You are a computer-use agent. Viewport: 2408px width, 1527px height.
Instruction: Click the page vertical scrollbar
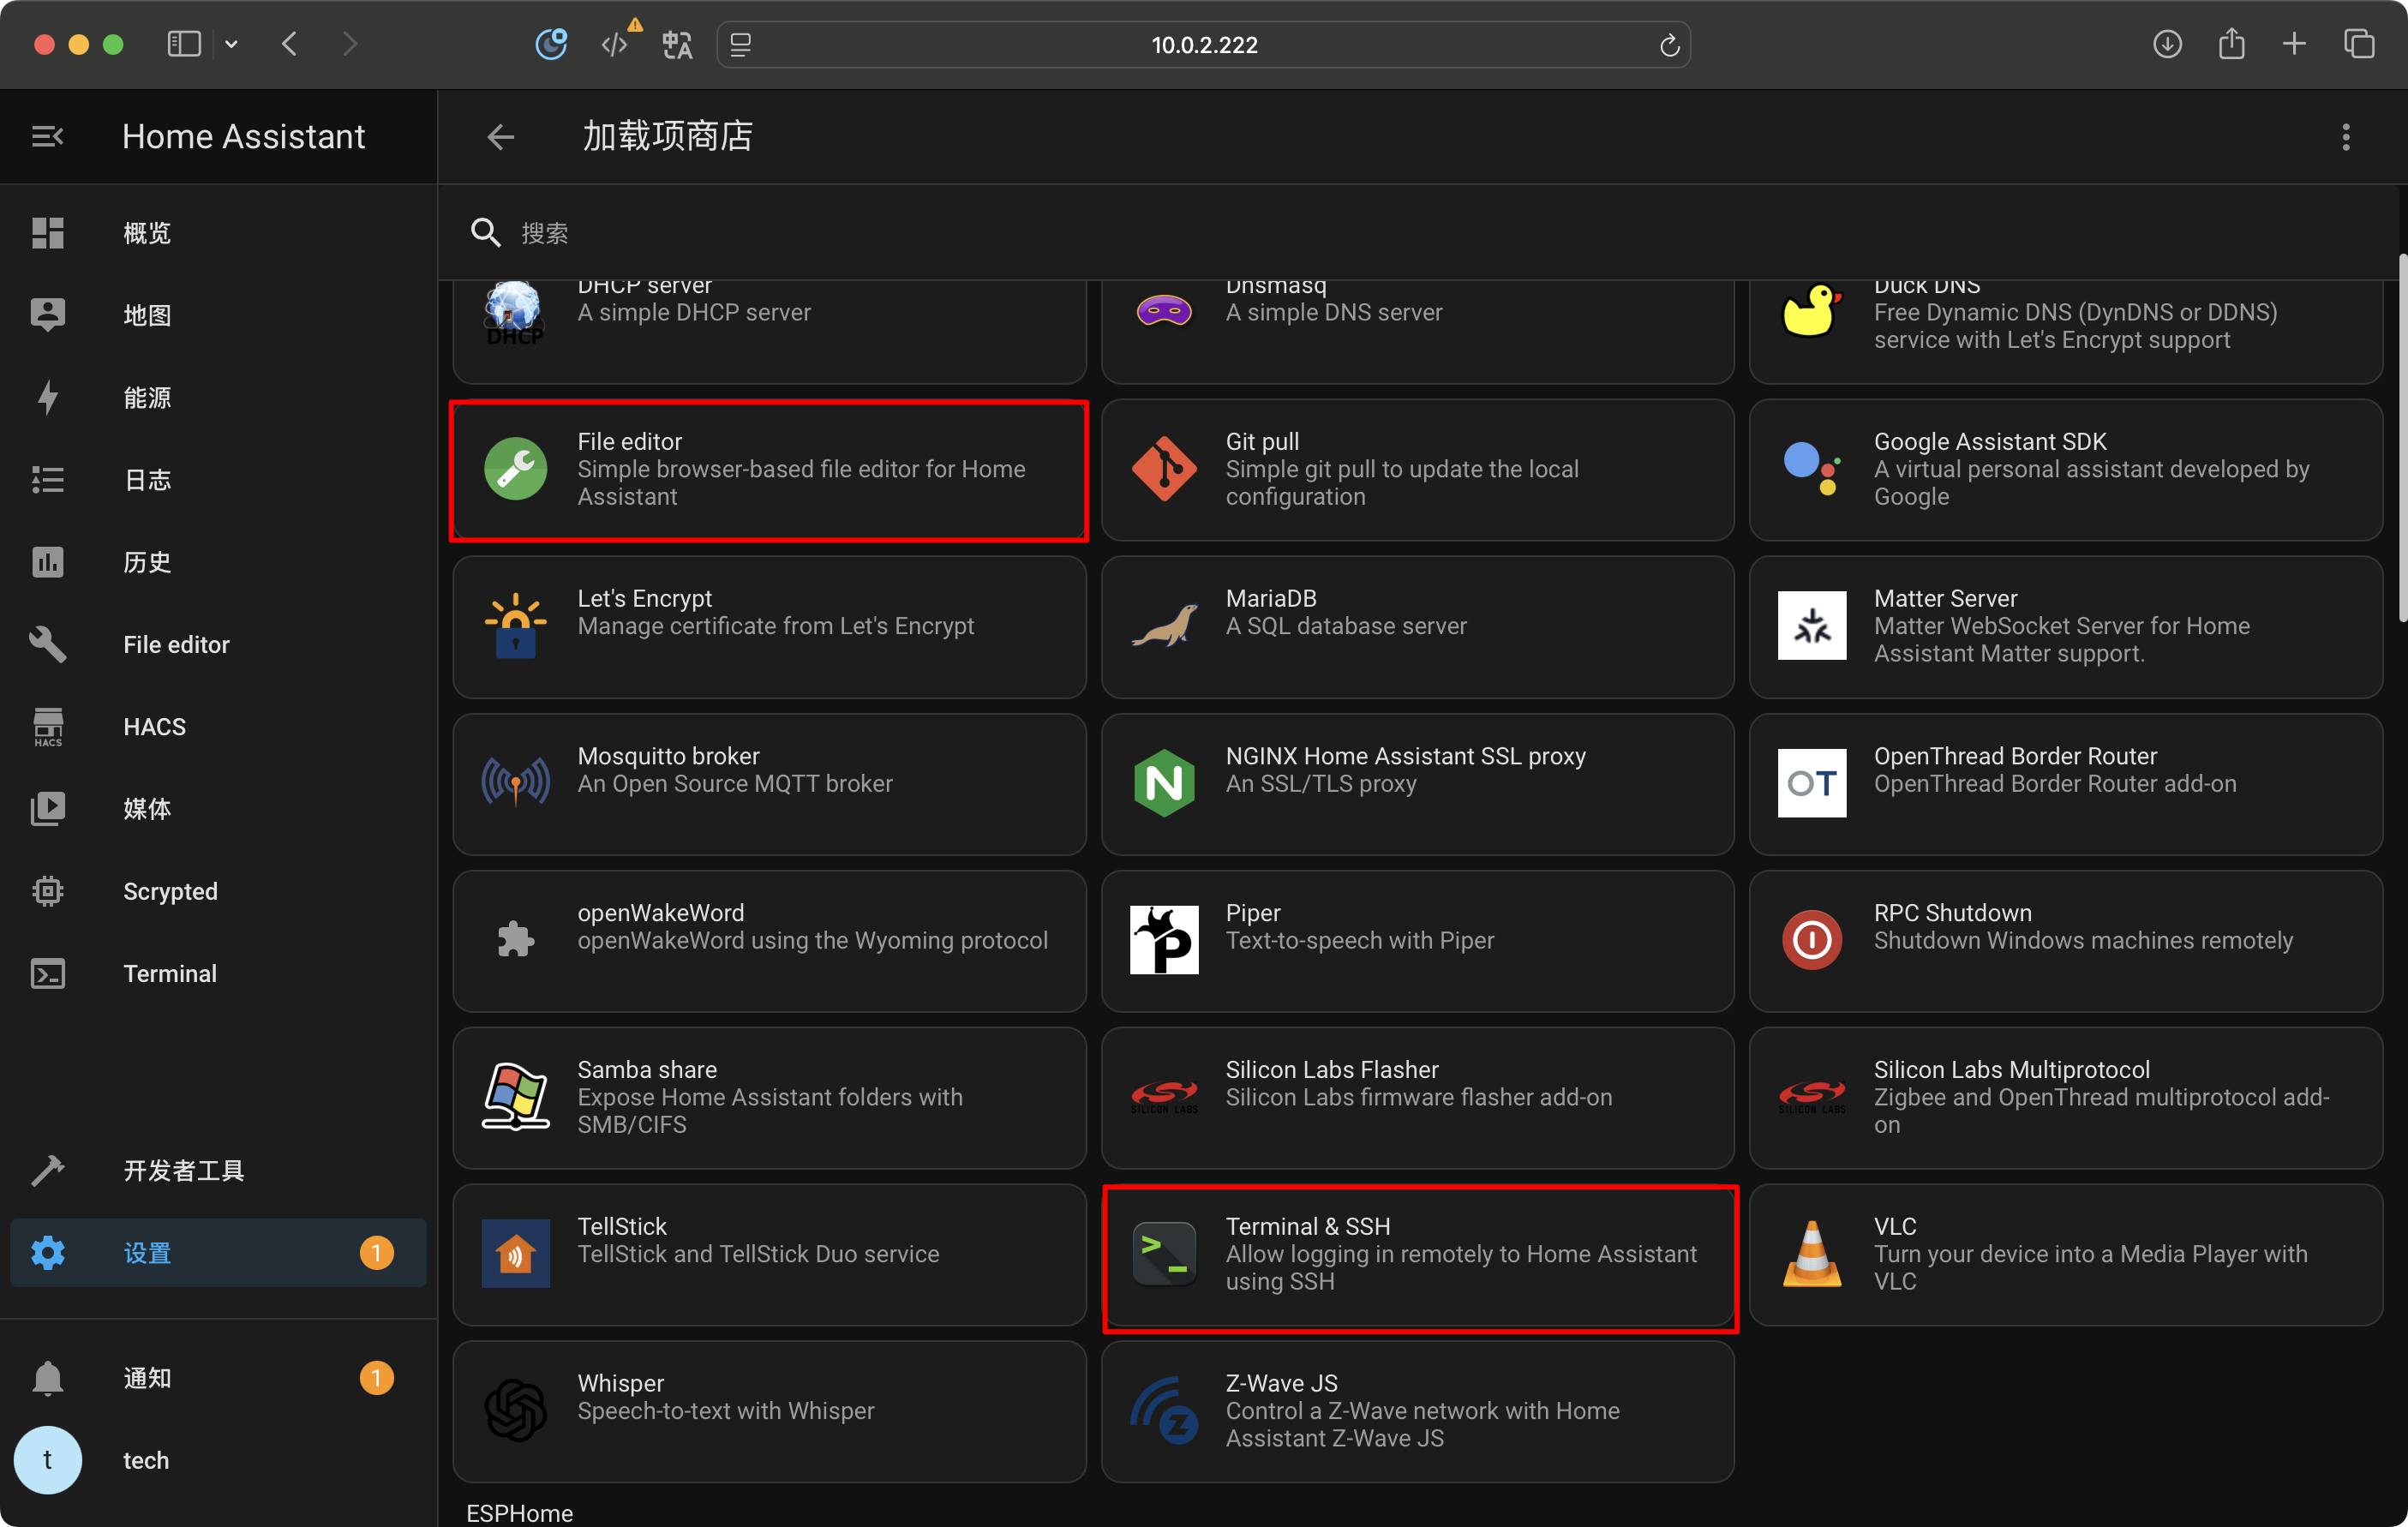click(2401, 438)
